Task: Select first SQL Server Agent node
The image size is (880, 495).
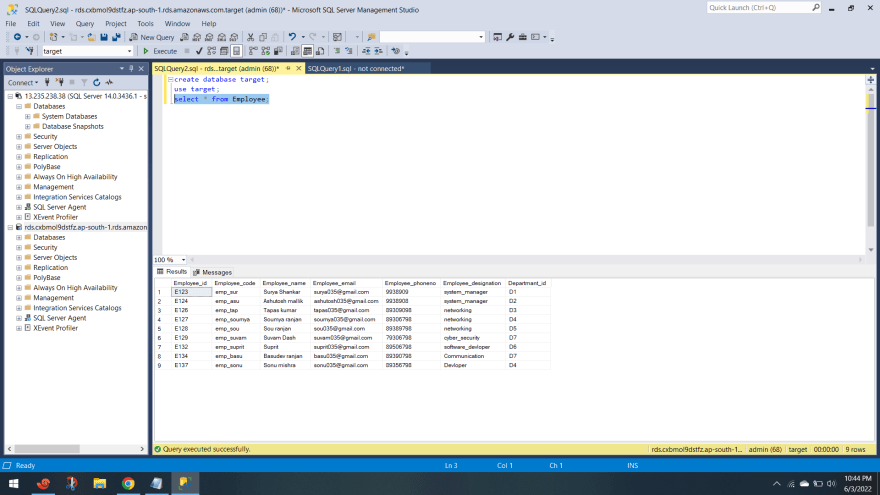Action: 59,207
